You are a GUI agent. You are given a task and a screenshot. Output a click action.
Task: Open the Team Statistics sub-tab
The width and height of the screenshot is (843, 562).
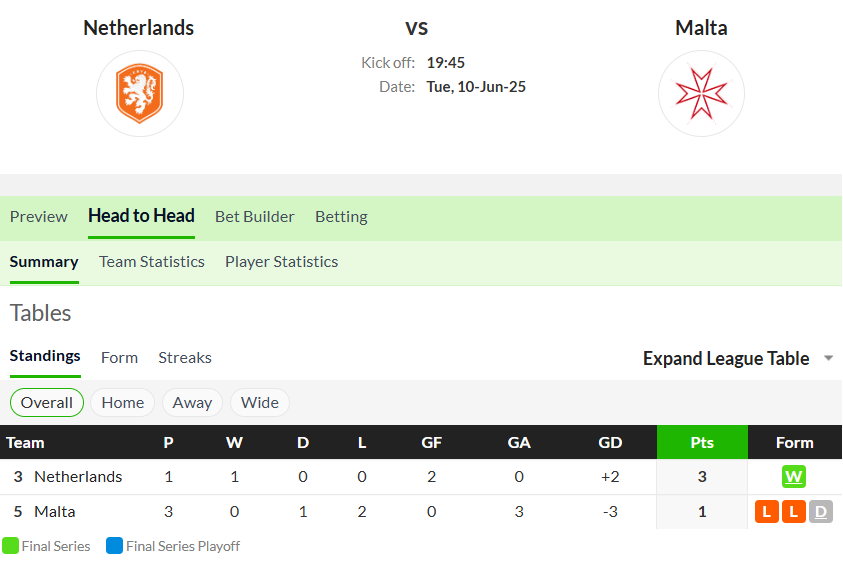(x=152, y=262)
